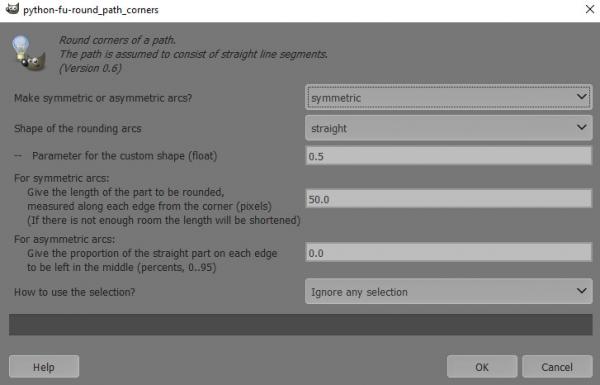Open Help for this plug-in
This screenshot has height=385, width=600.
tap(44, 367)
